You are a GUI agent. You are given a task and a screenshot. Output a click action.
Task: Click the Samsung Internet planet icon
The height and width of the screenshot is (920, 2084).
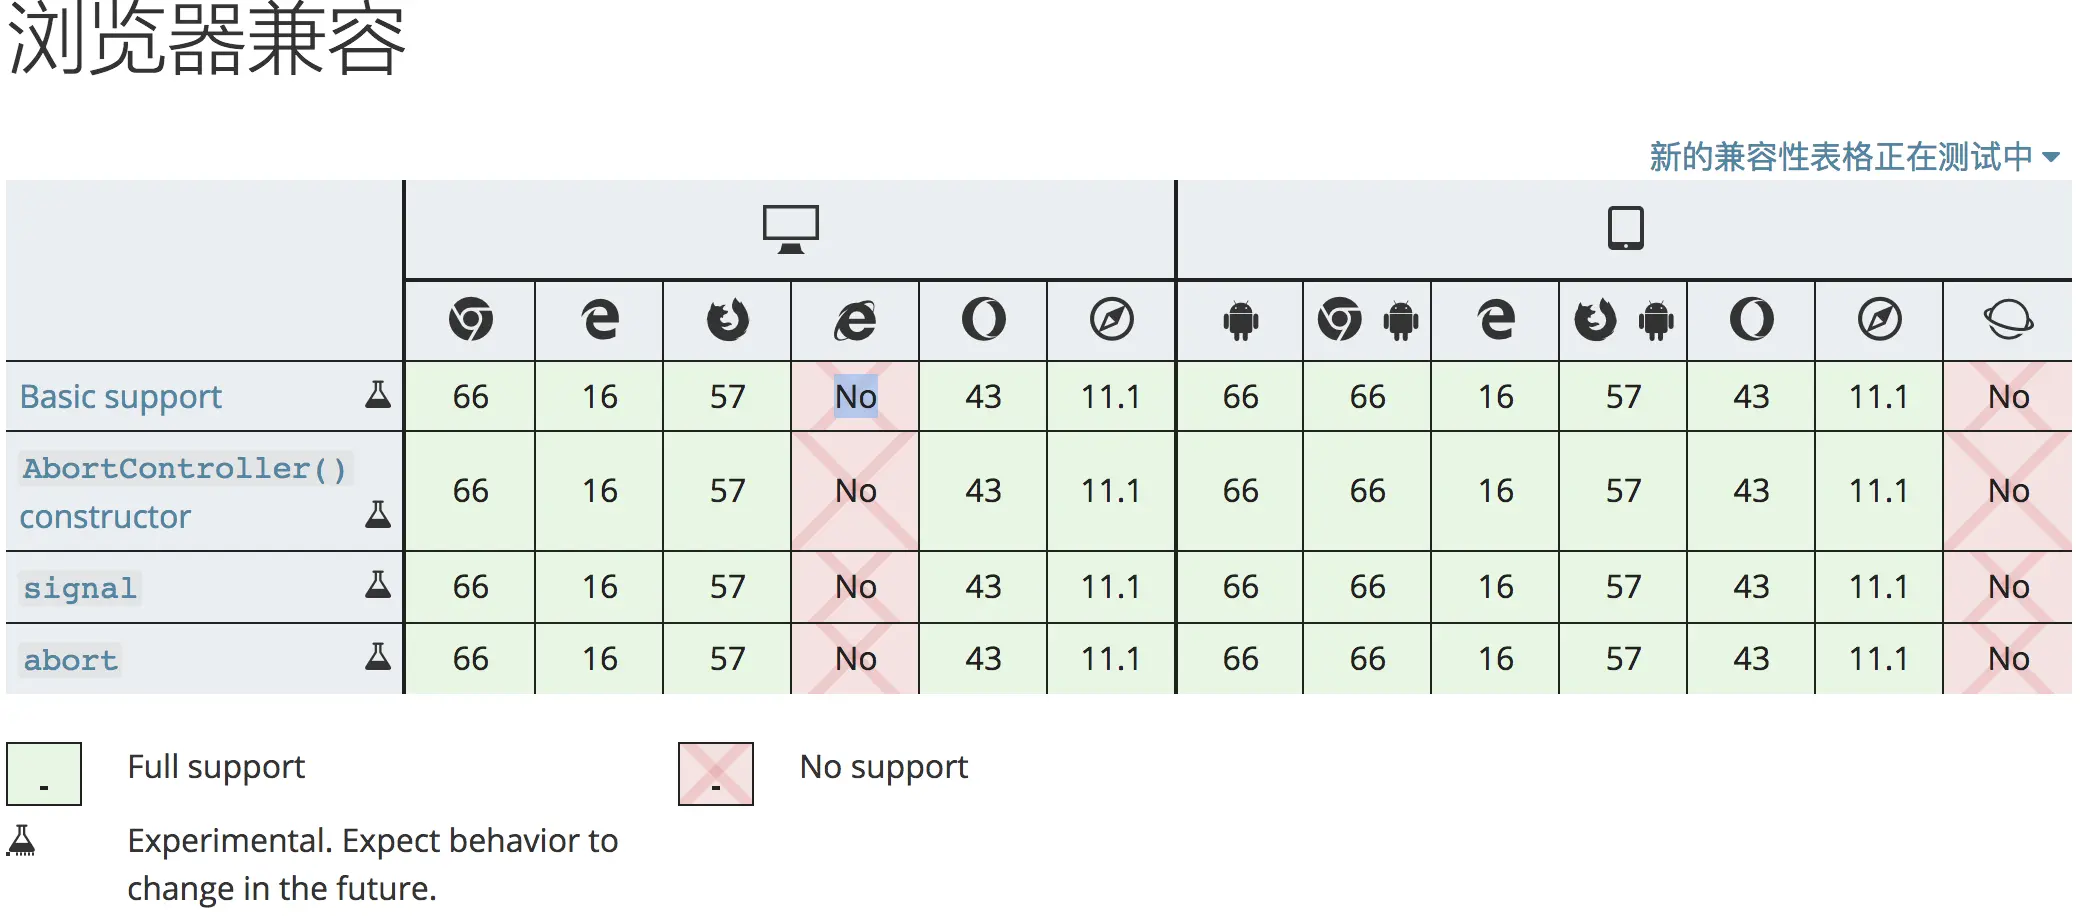click(x=2008, y=320)
